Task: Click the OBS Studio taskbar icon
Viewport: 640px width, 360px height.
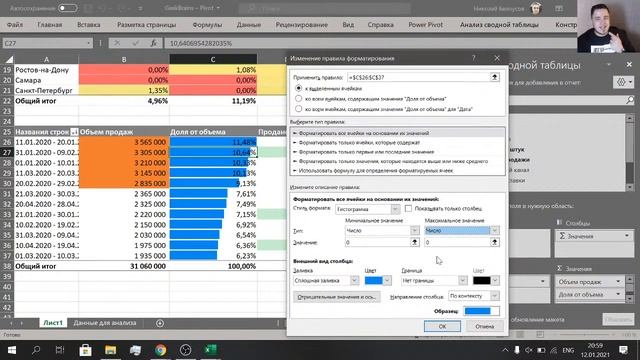Action: (x=185, y=350)
